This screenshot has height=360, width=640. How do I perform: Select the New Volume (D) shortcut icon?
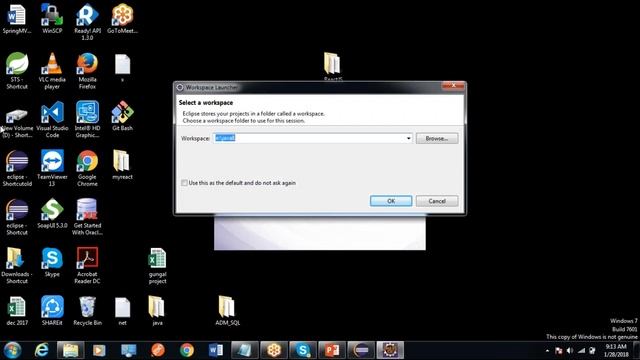tap(17, 123)
